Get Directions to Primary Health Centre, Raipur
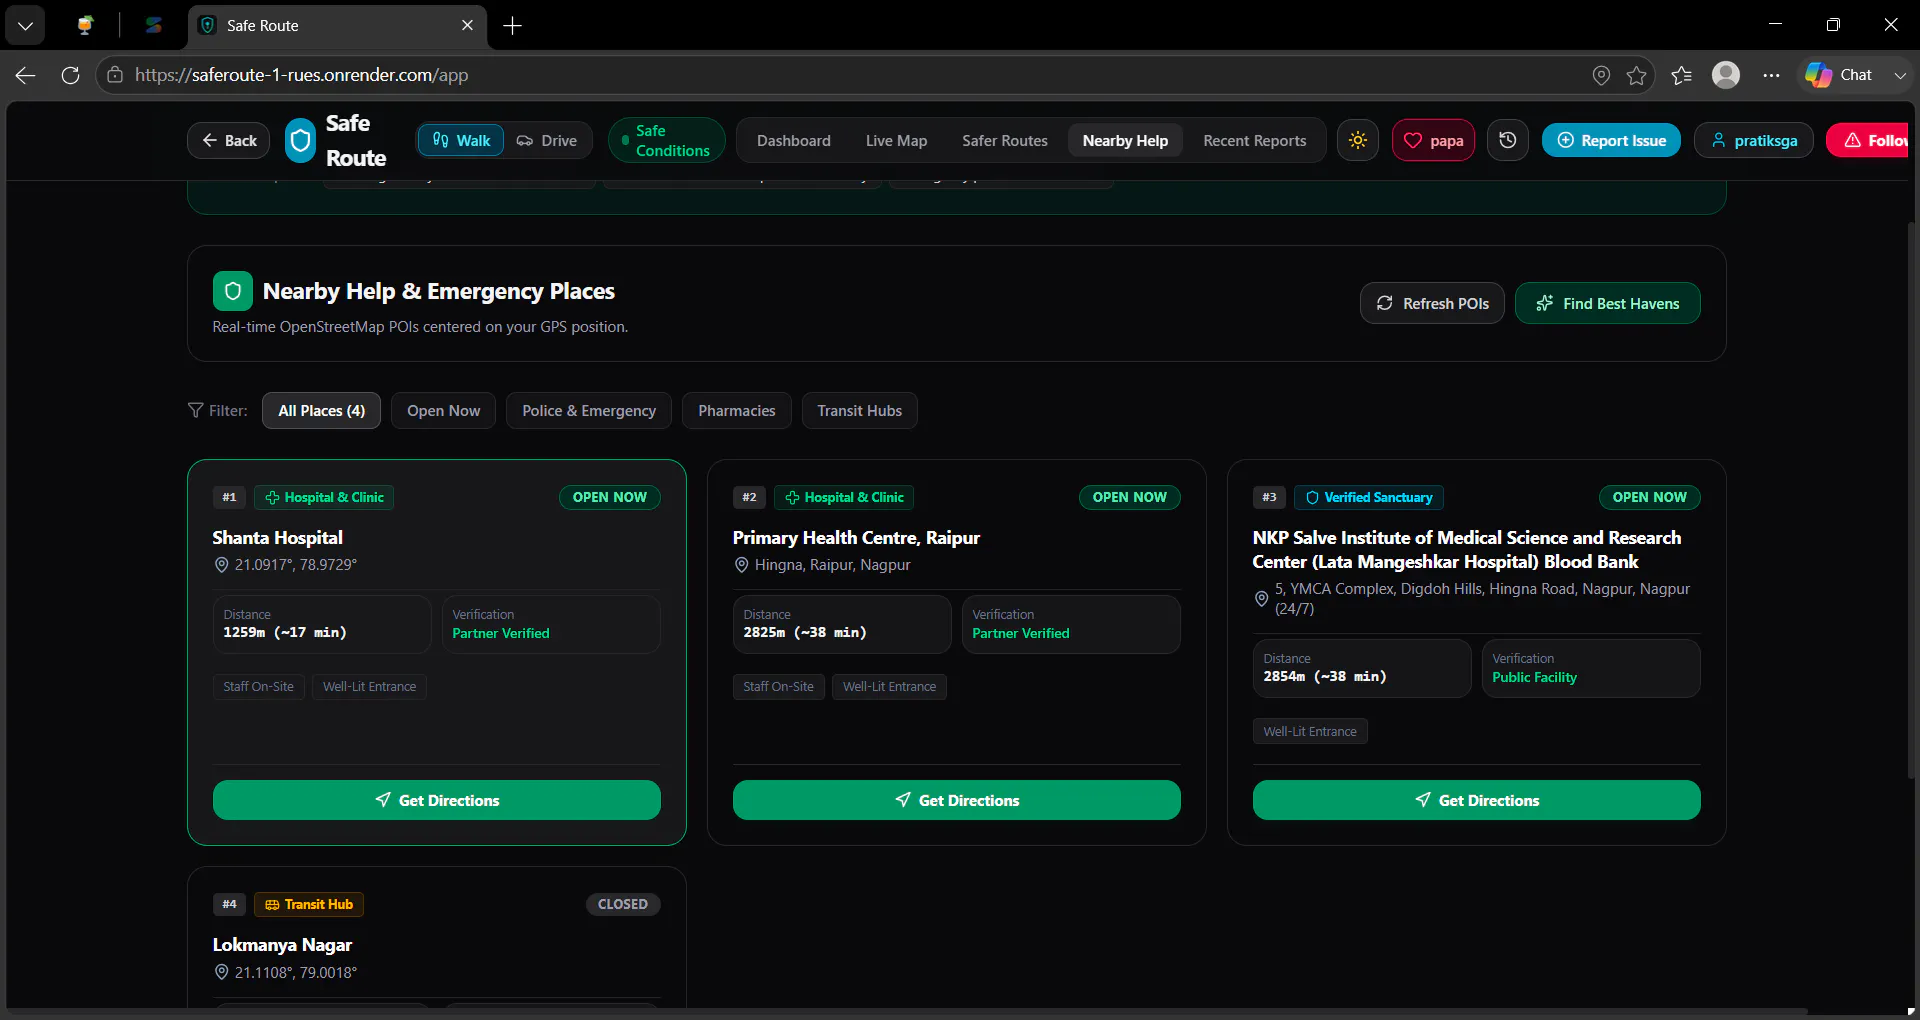This screenshot has height=1020, width=1920. pos(957,800)
